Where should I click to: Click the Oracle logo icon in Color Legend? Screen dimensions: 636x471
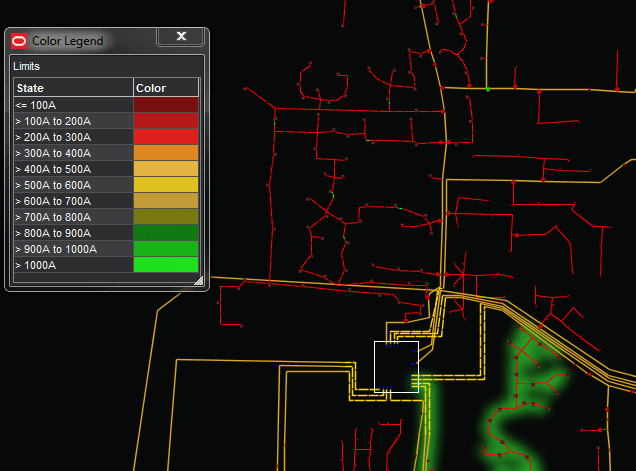click(19, 41)
